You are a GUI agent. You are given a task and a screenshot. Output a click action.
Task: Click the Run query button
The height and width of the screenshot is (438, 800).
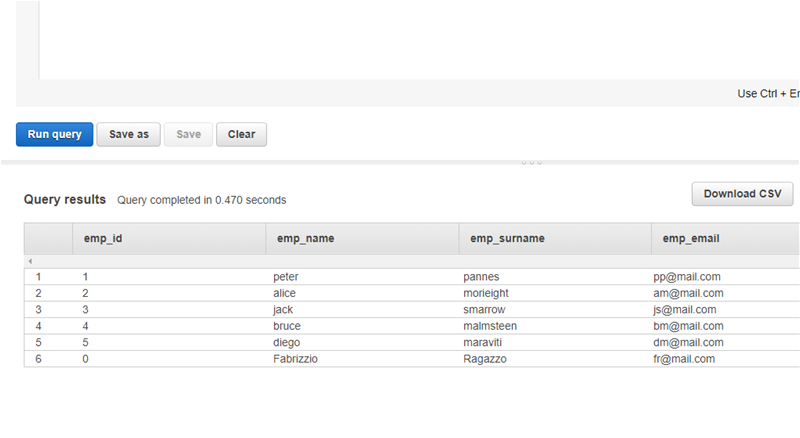click(x=55, y=134)
